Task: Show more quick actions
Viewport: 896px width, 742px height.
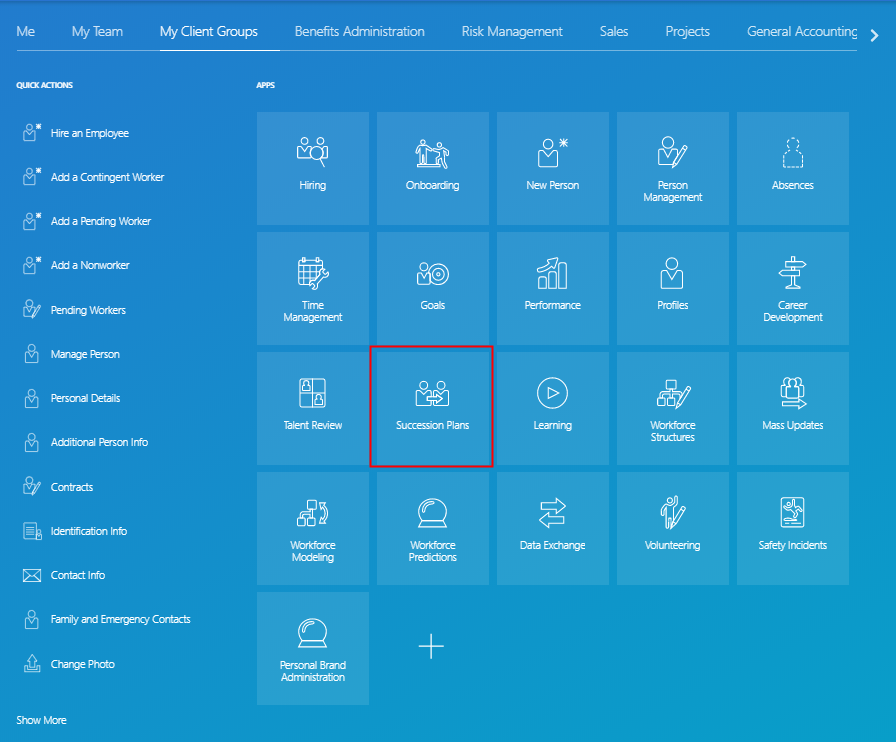Action: click(41, 719)
